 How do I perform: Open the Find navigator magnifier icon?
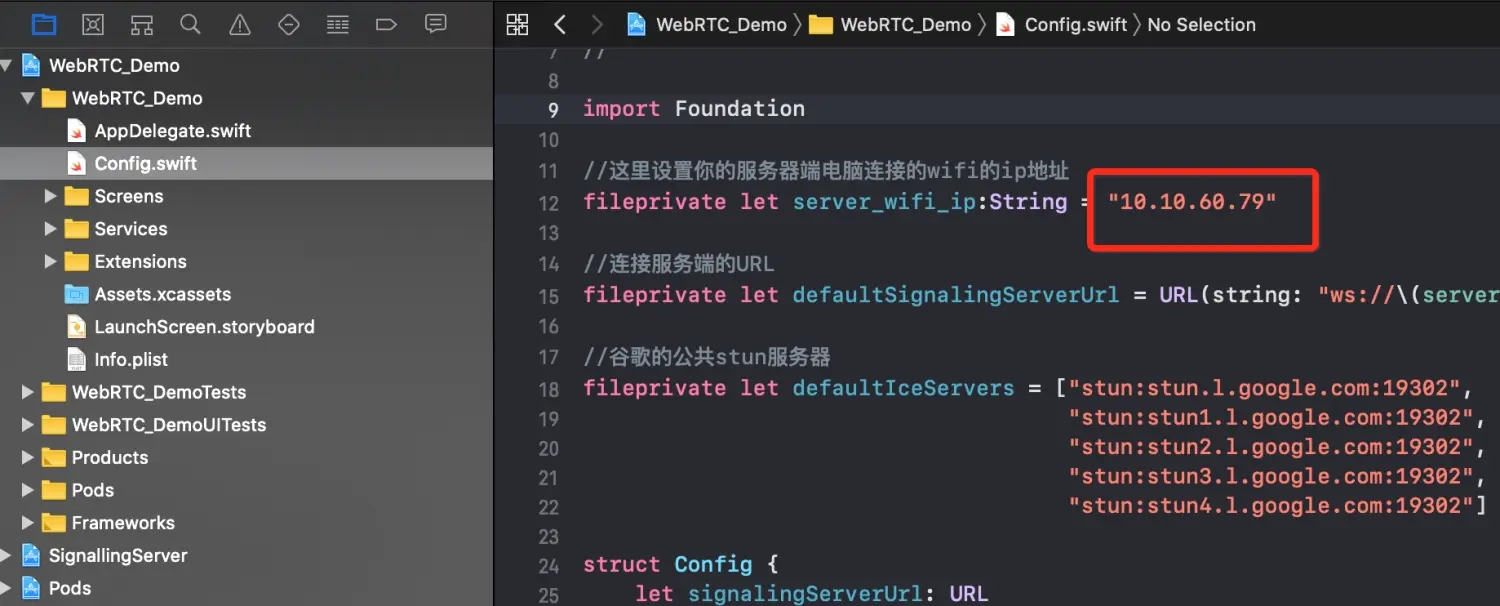pyautogui.click(x=190, y=24)
